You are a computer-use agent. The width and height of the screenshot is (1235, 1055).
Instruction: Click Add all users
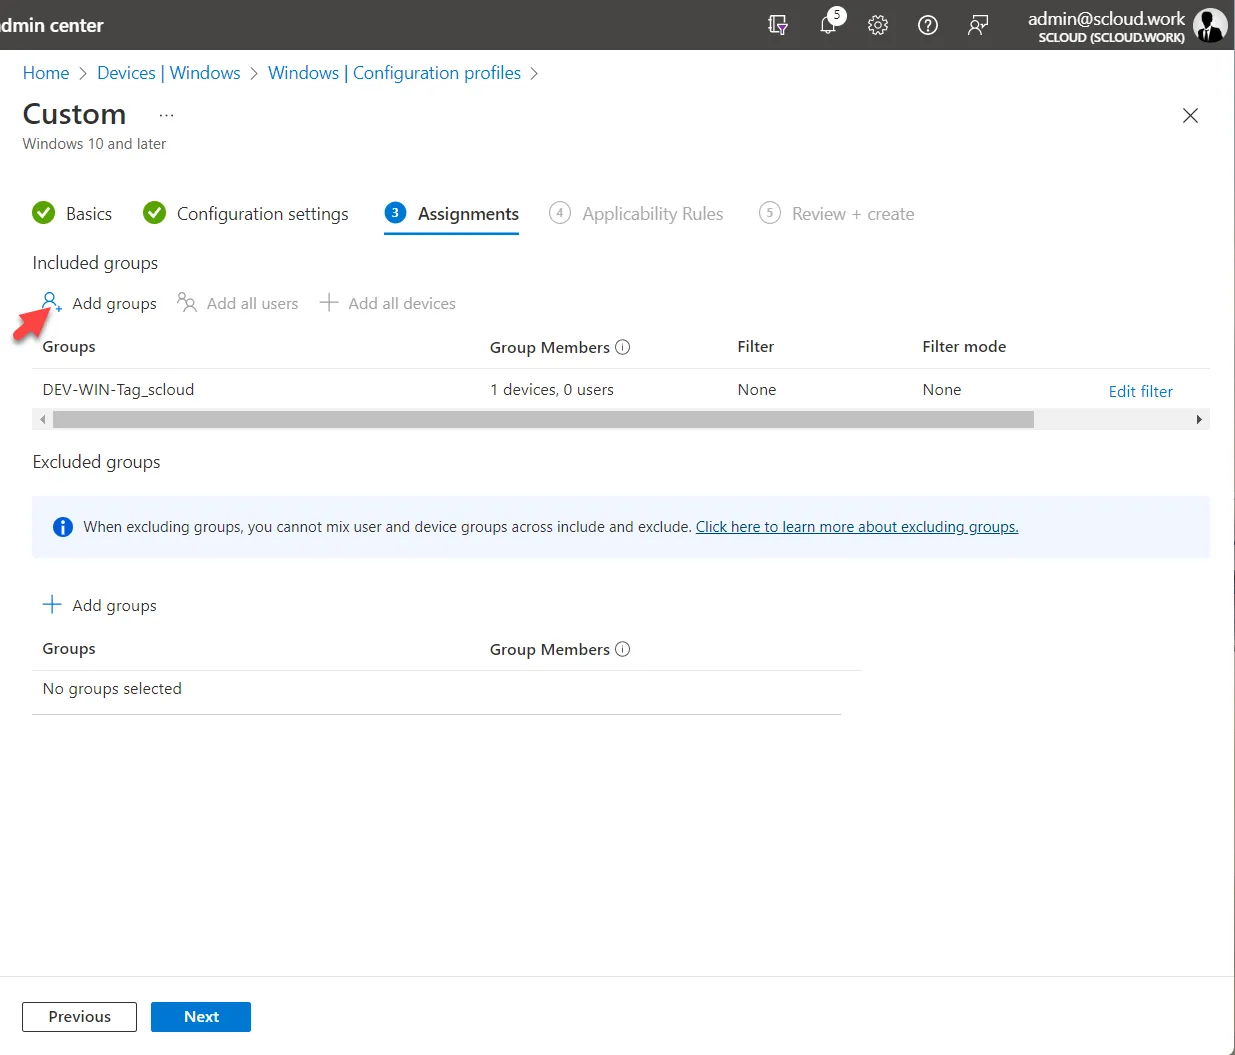(x=238, y=303)
